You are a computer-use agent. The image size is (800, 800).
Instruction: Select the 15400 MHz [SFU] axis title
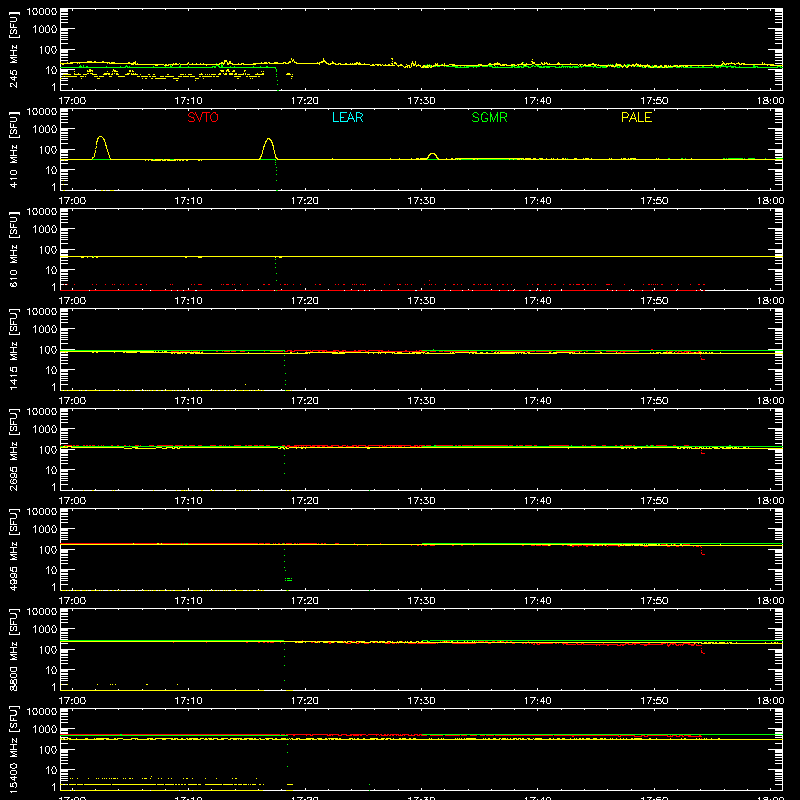(x=14, y=749)
